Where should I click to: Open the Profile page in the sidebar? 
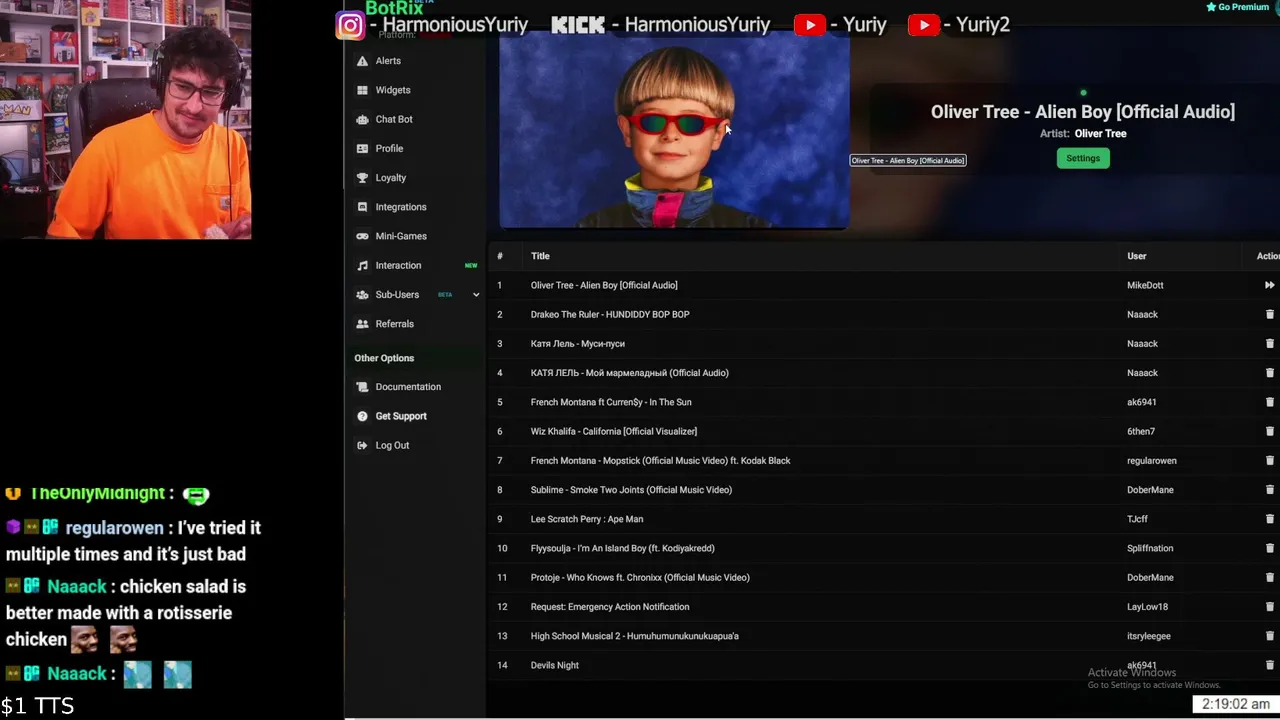pos(389,148)
